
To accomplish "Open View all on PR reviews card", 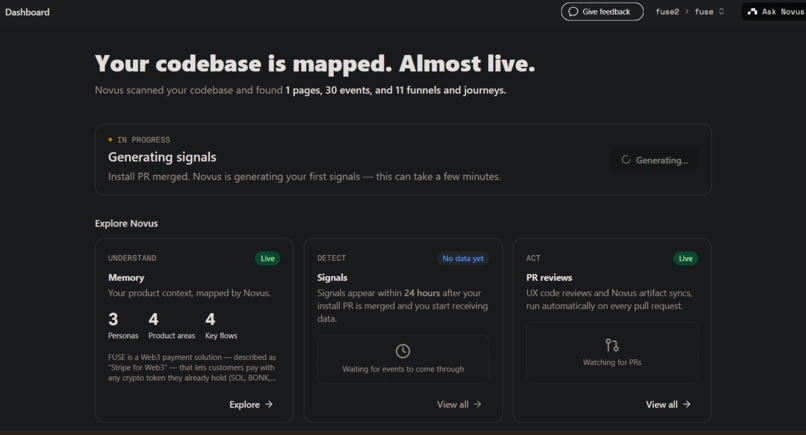I will pos(668,405).
